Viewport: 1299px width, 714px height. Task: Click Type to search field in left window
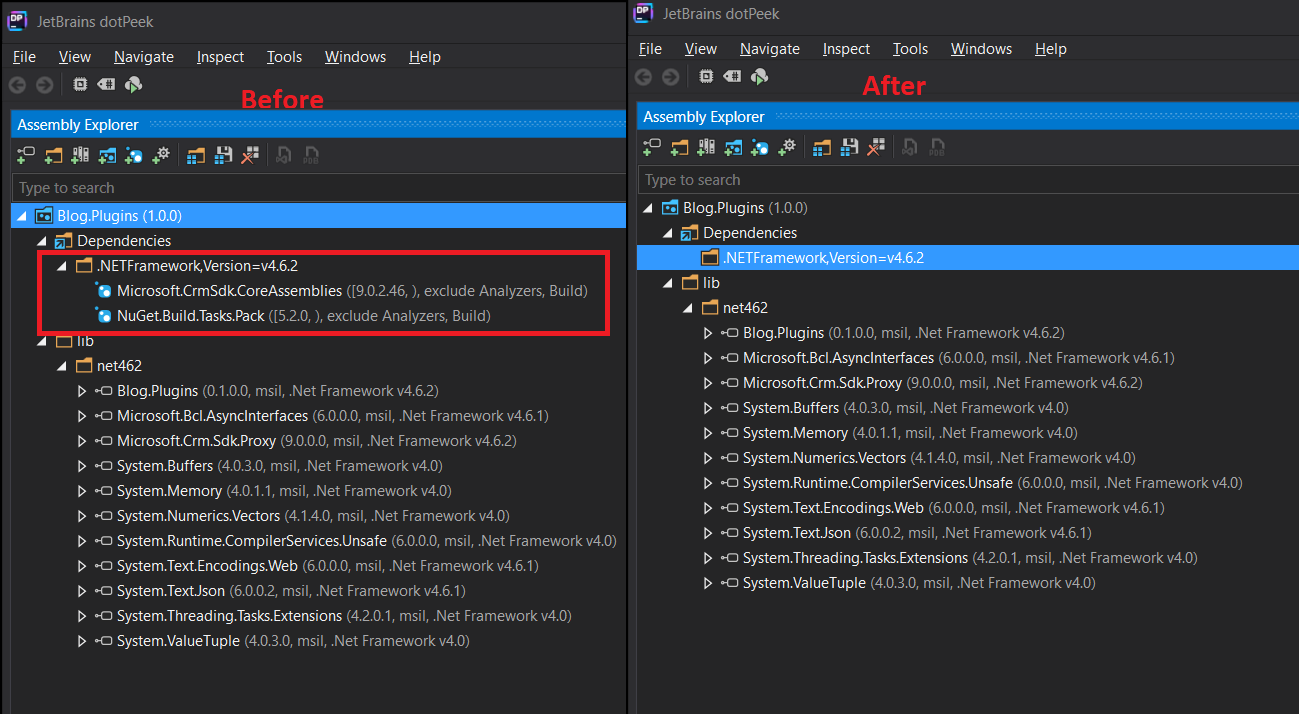pyautogui.click(x=318, y=188)
